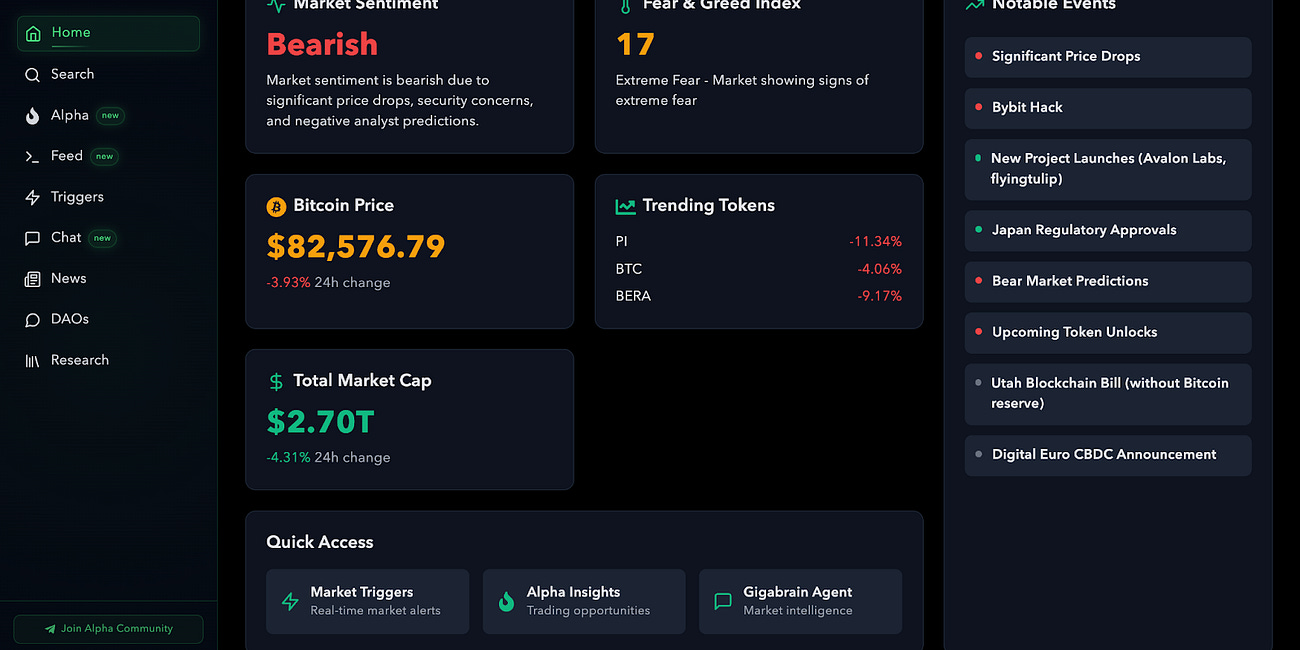This screenshot has width=1300, height=650.
Task: Click the thermometer icon beside Fear & Greed Index
Action: [624, 5]
